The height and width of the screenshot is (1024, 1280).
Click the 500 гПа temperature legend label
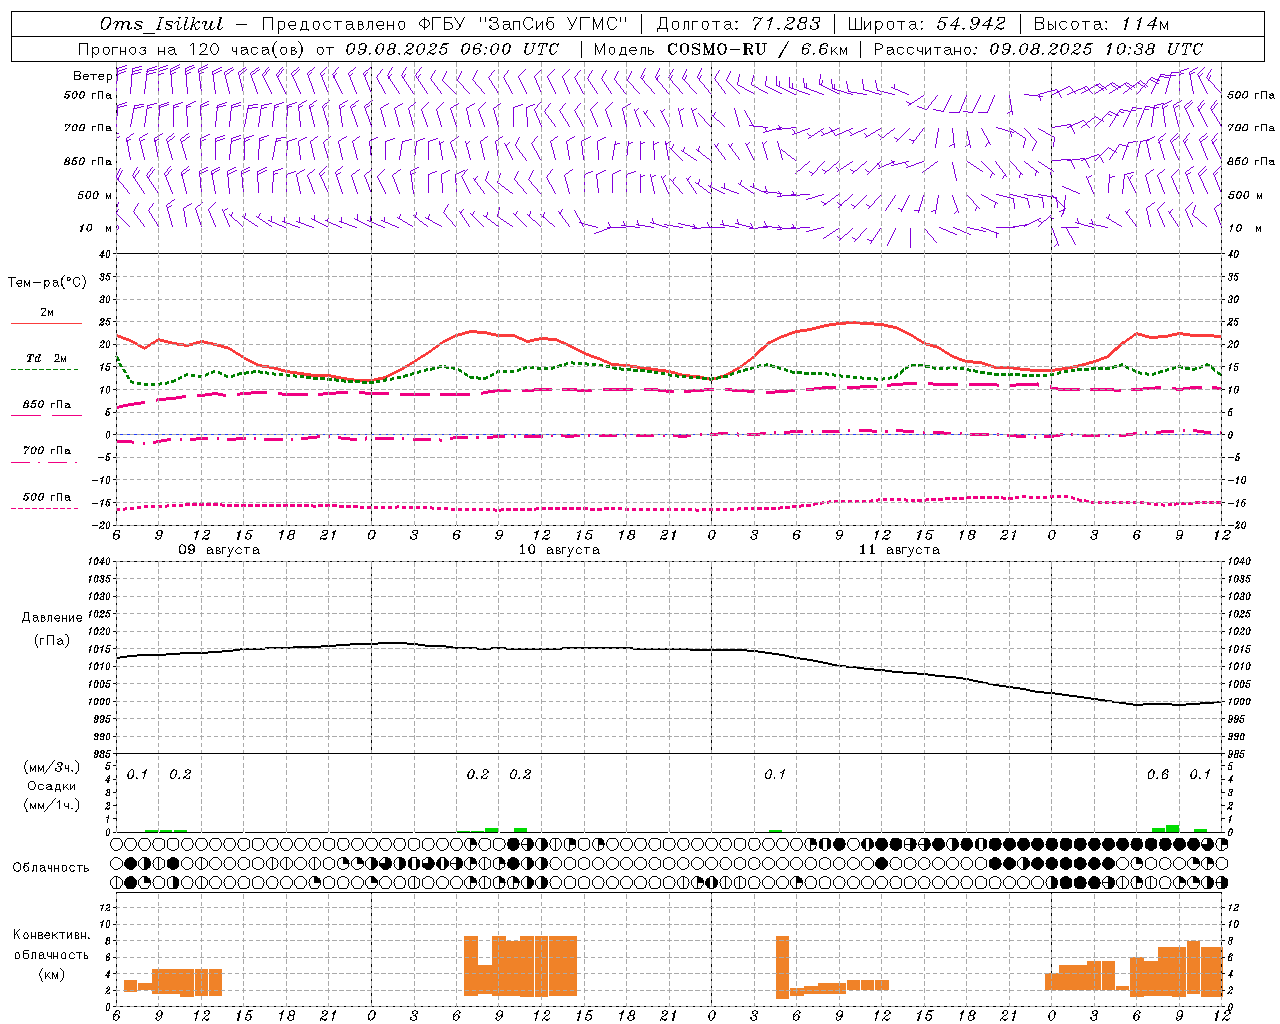47,497
